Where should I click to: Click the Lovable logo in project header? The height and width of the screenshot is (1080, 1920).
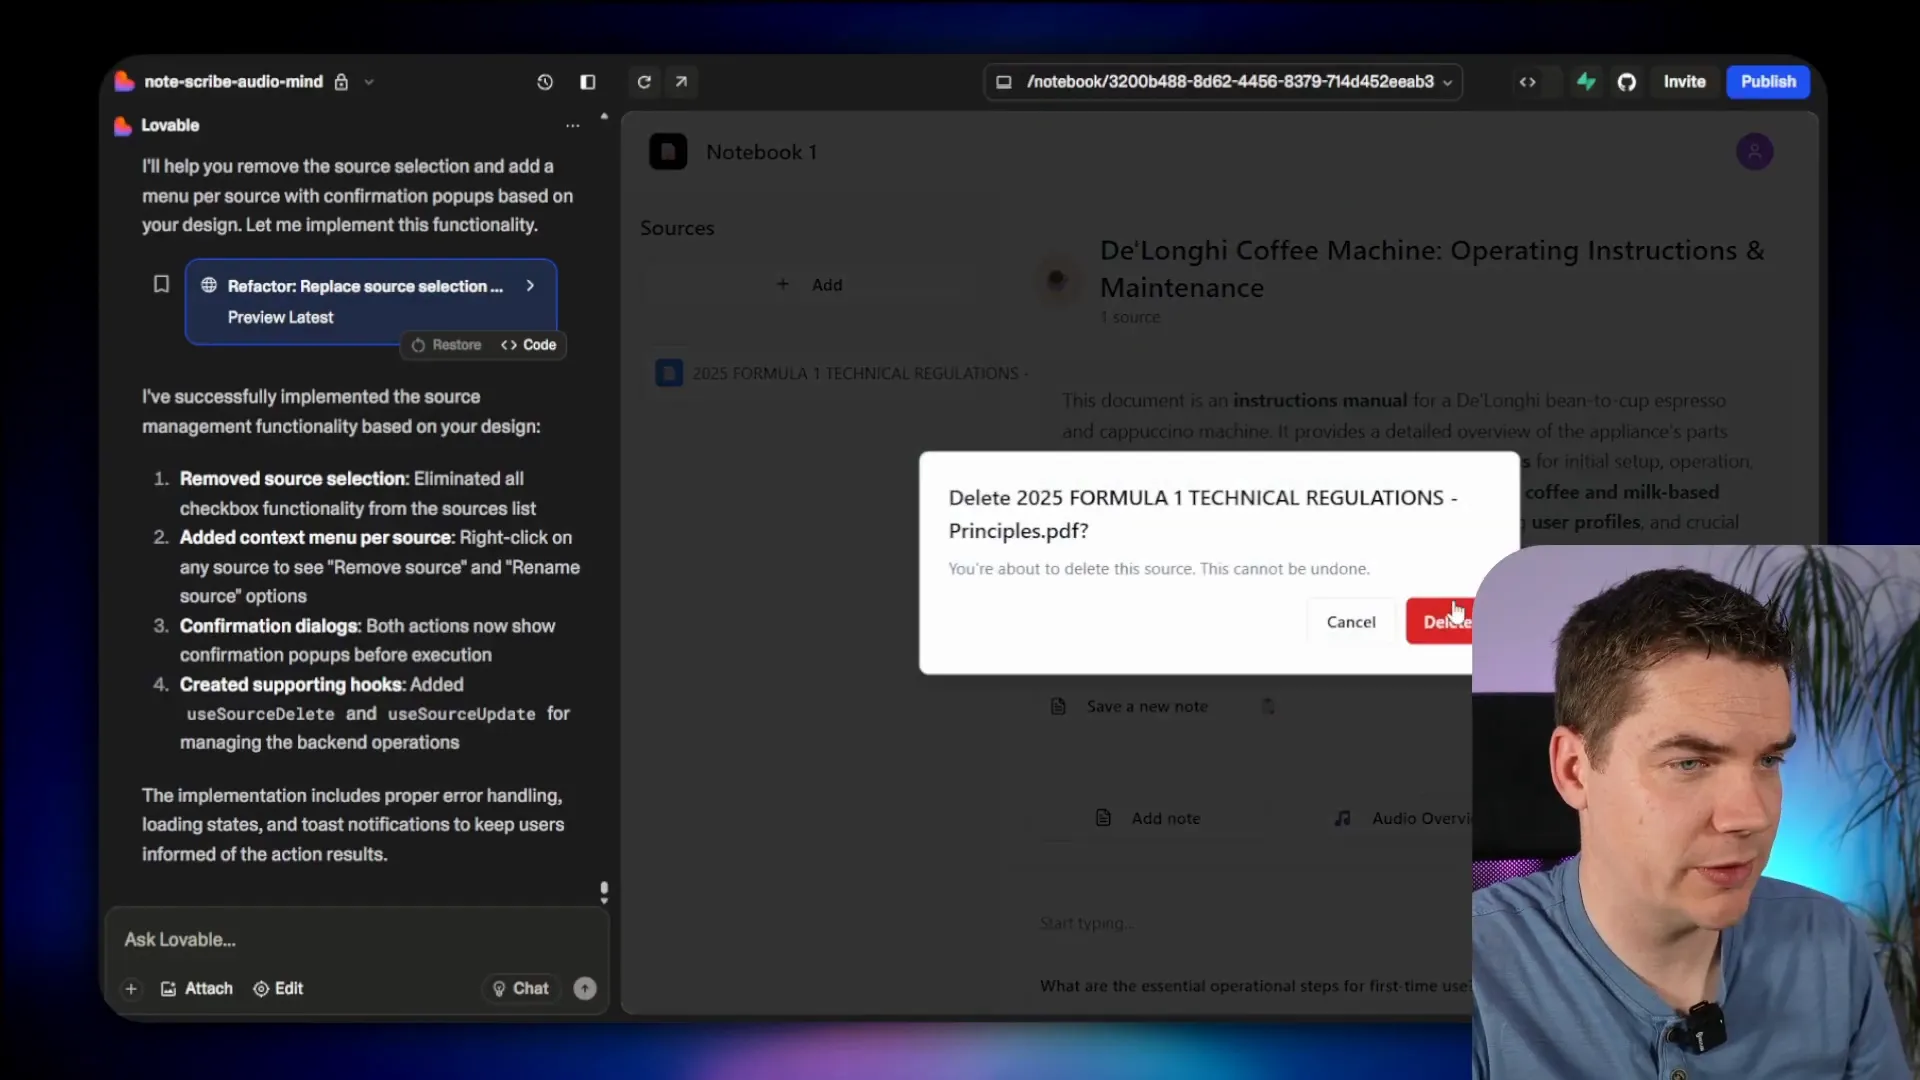[x=124, y=82]
